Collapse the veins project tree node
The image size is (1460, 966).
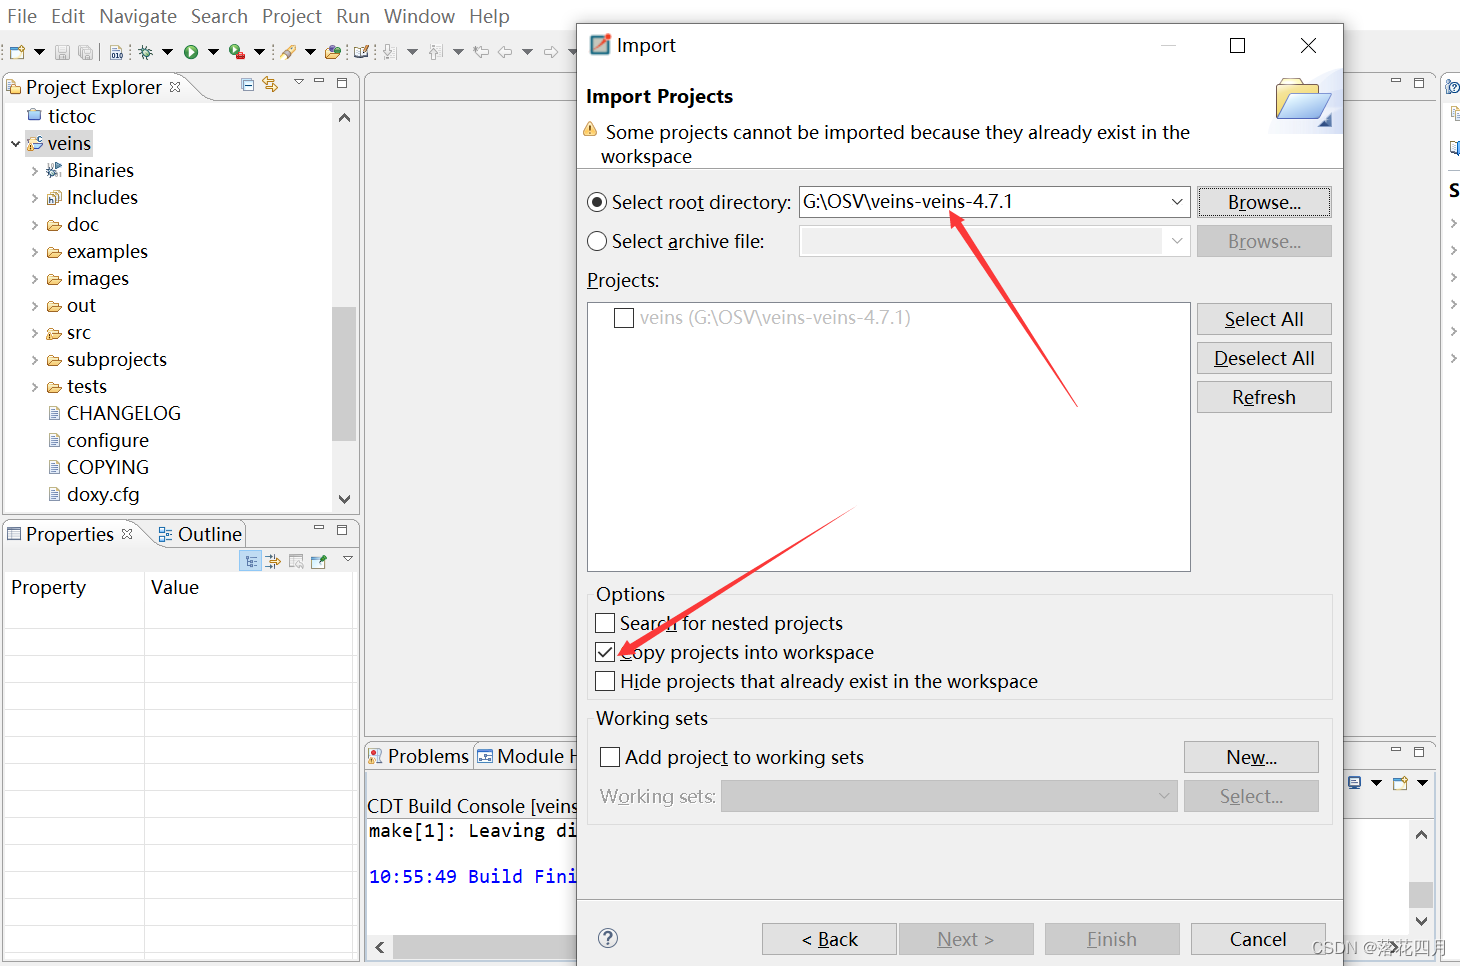16,144
